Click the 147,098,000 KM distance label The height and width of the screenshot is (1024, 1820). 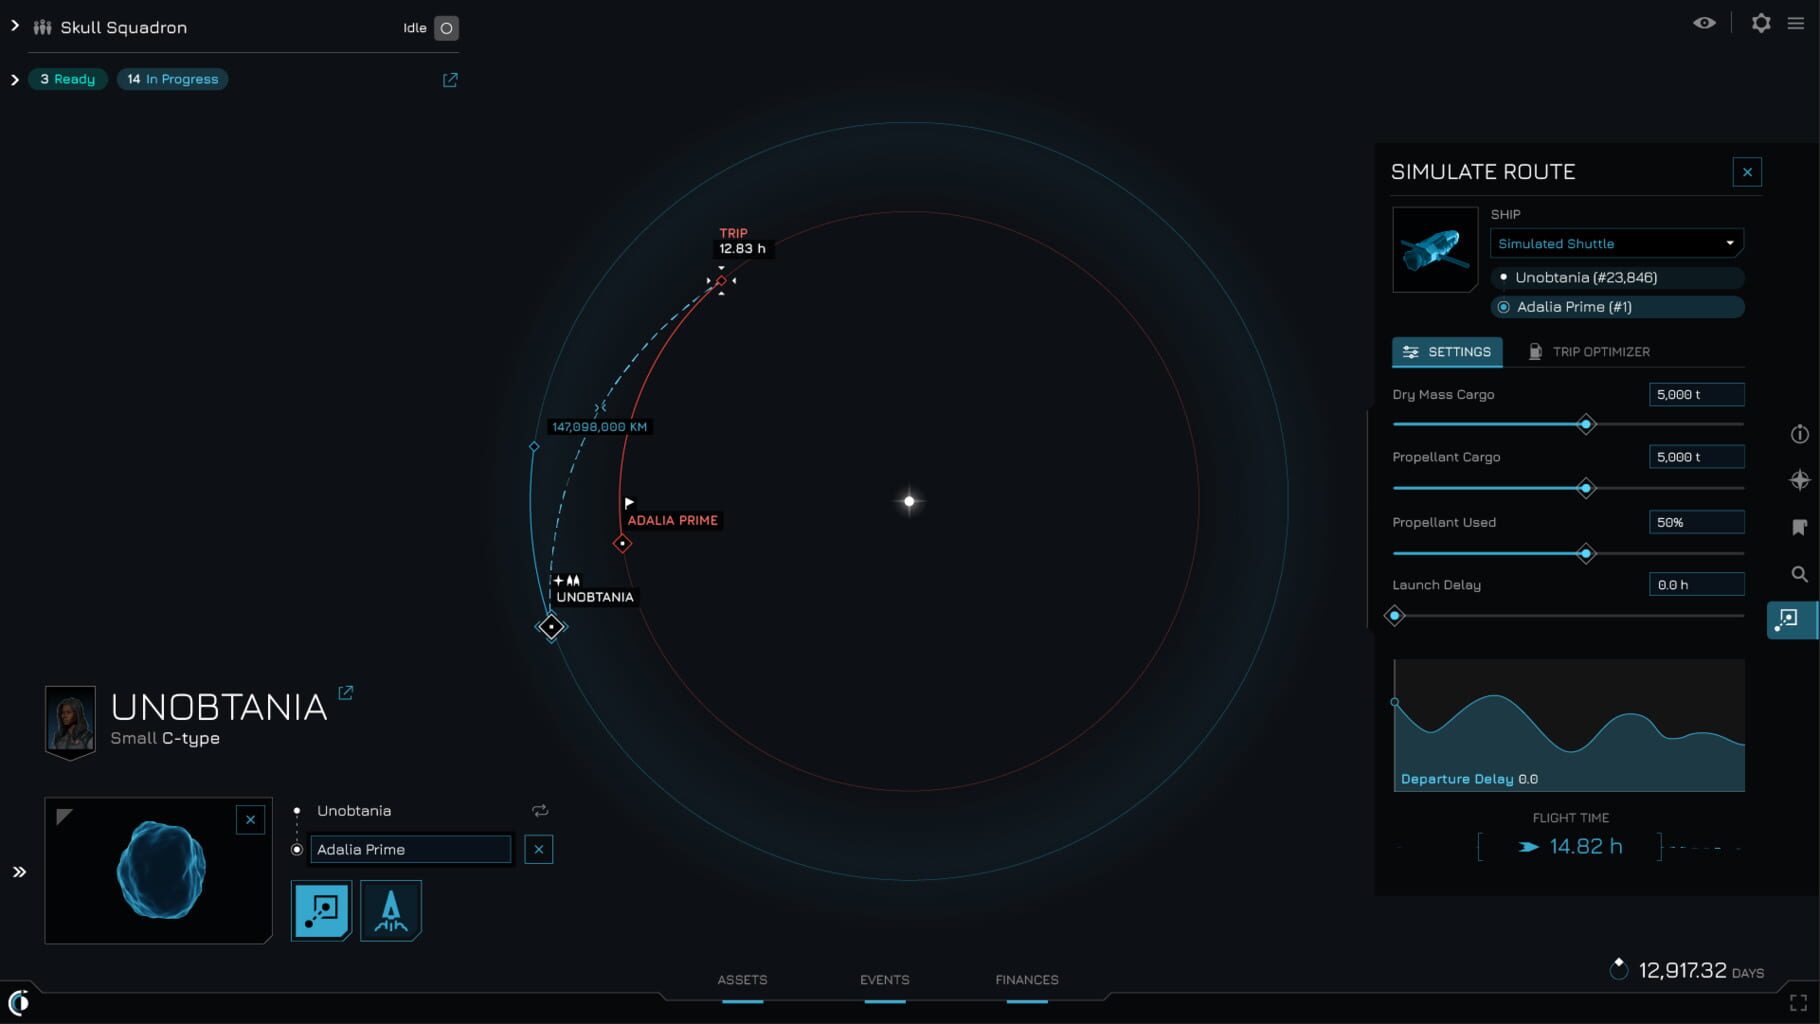(599, 427)
